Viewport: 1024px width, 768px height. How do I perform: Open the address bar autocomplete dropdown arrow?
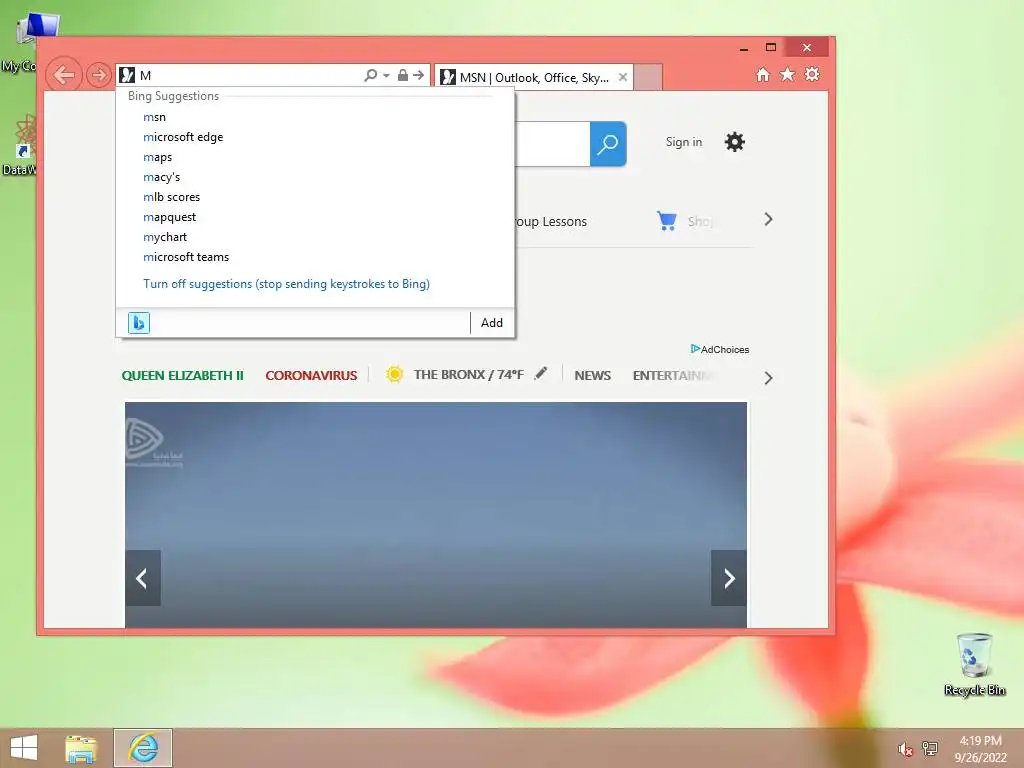click(x=386, y=76)
